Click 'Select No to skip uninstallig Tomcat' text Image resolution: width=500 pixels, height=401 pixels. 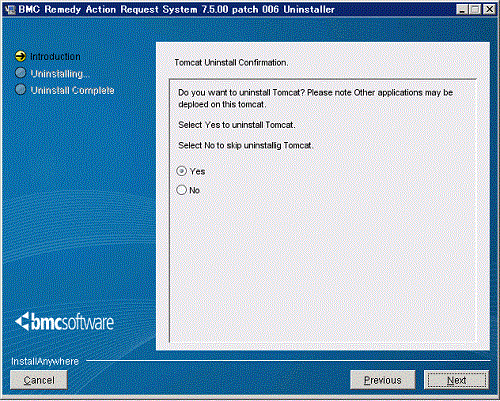tap(246, 146)
